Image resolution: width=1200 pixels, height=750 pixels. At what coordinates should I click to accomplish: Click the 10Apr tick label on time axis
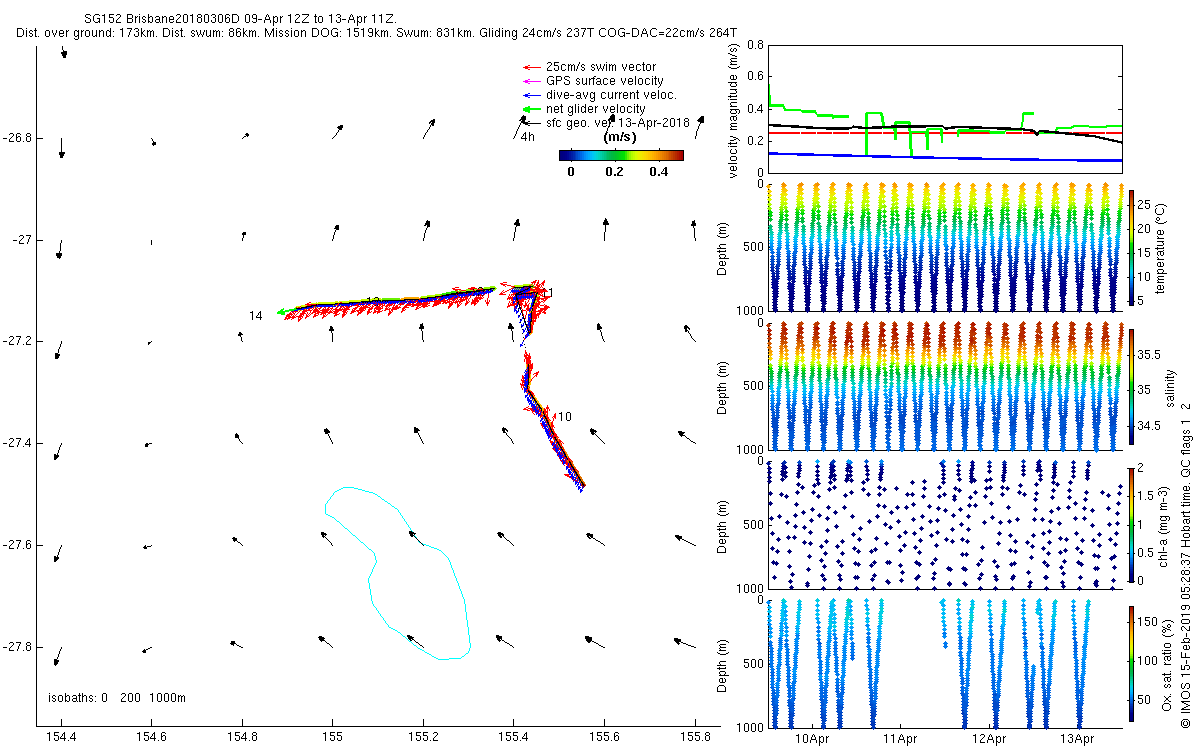812,739
